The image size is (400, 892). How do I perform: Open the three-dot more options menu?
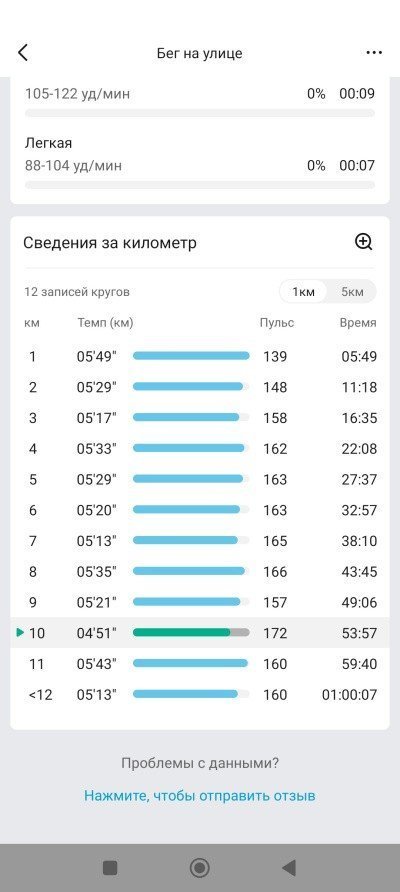[x=374, y=53]
